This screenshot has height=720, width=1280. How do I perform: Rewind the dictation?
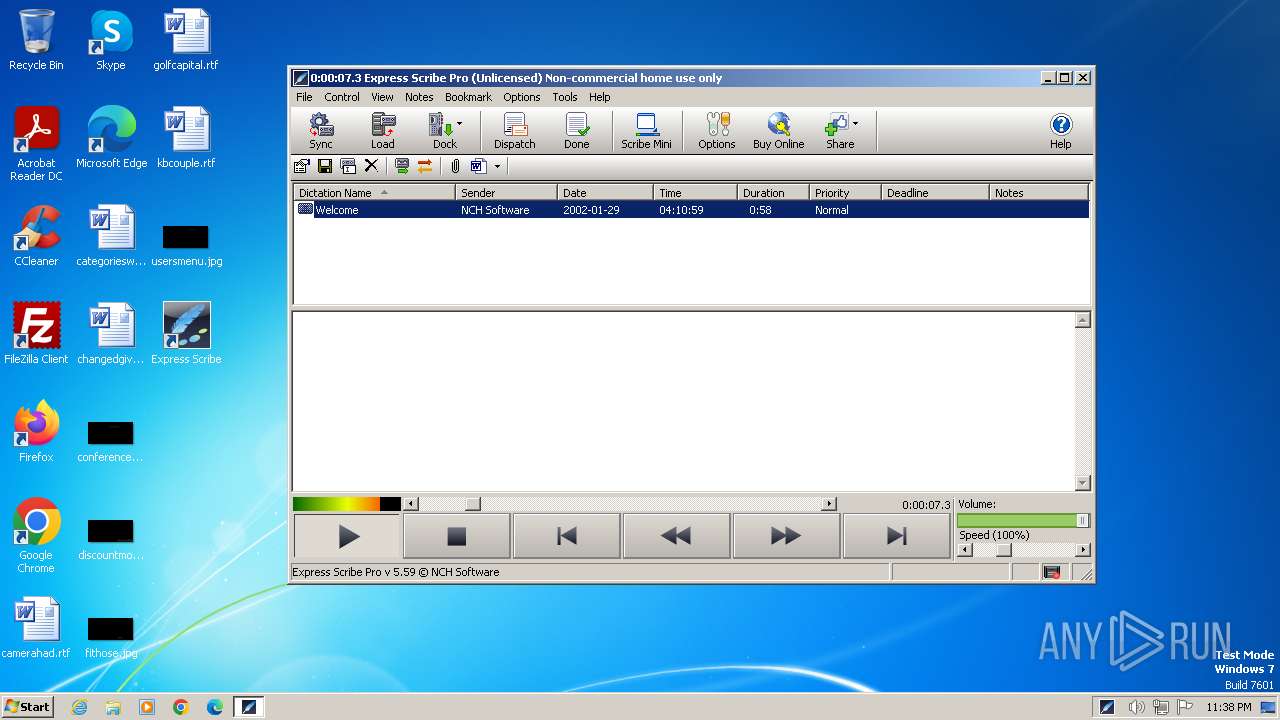pos(676,537)
